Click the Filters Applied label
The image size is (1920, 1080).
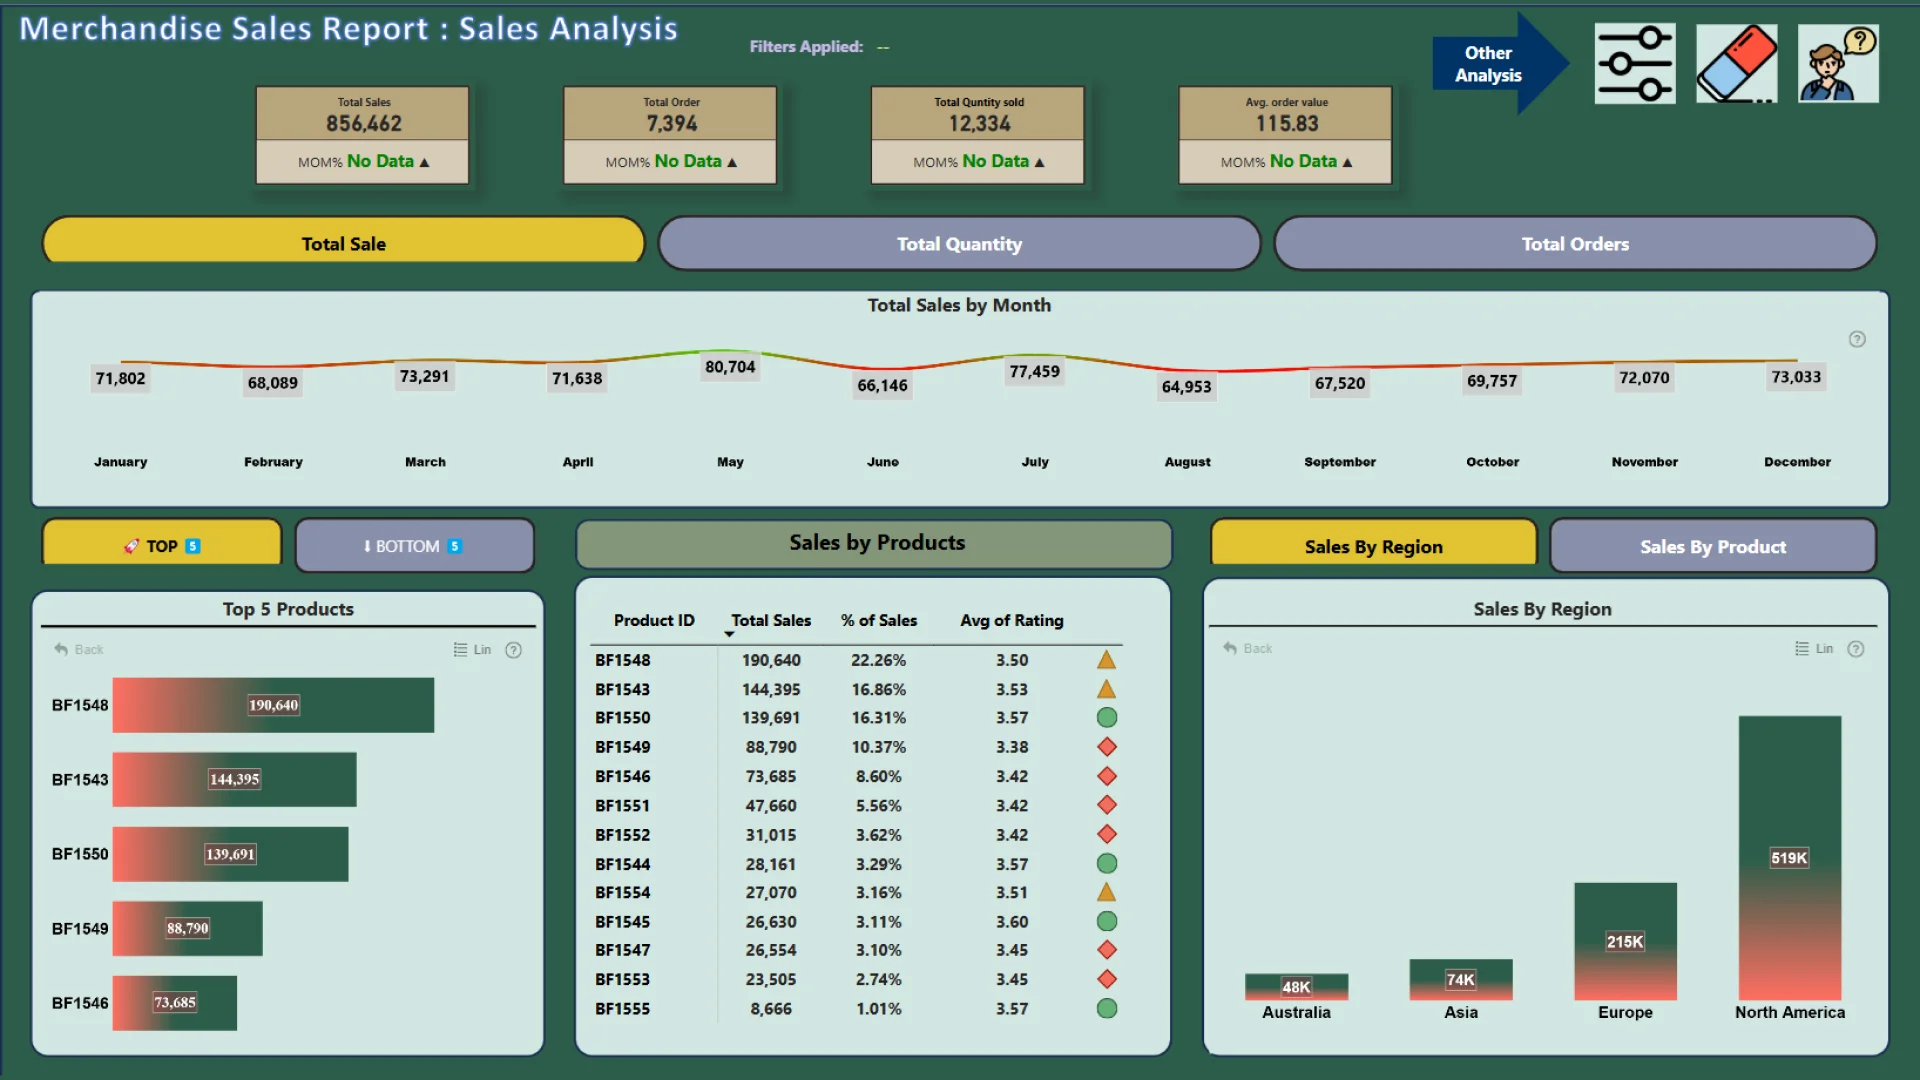tap(806, 46)
